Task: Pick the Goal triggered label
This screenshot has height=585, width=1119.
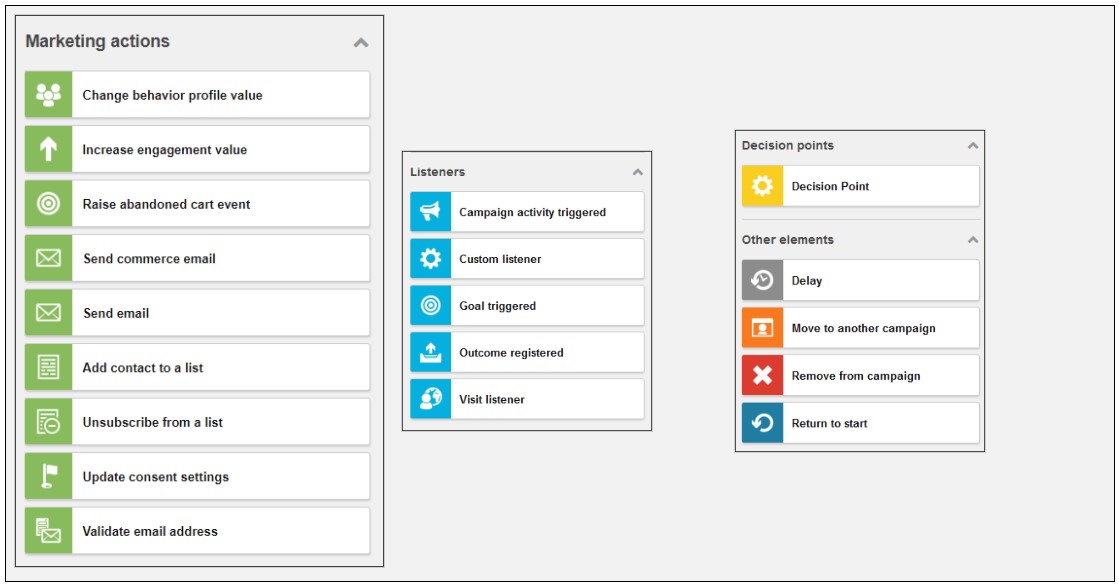Action: tap(497, 306)
